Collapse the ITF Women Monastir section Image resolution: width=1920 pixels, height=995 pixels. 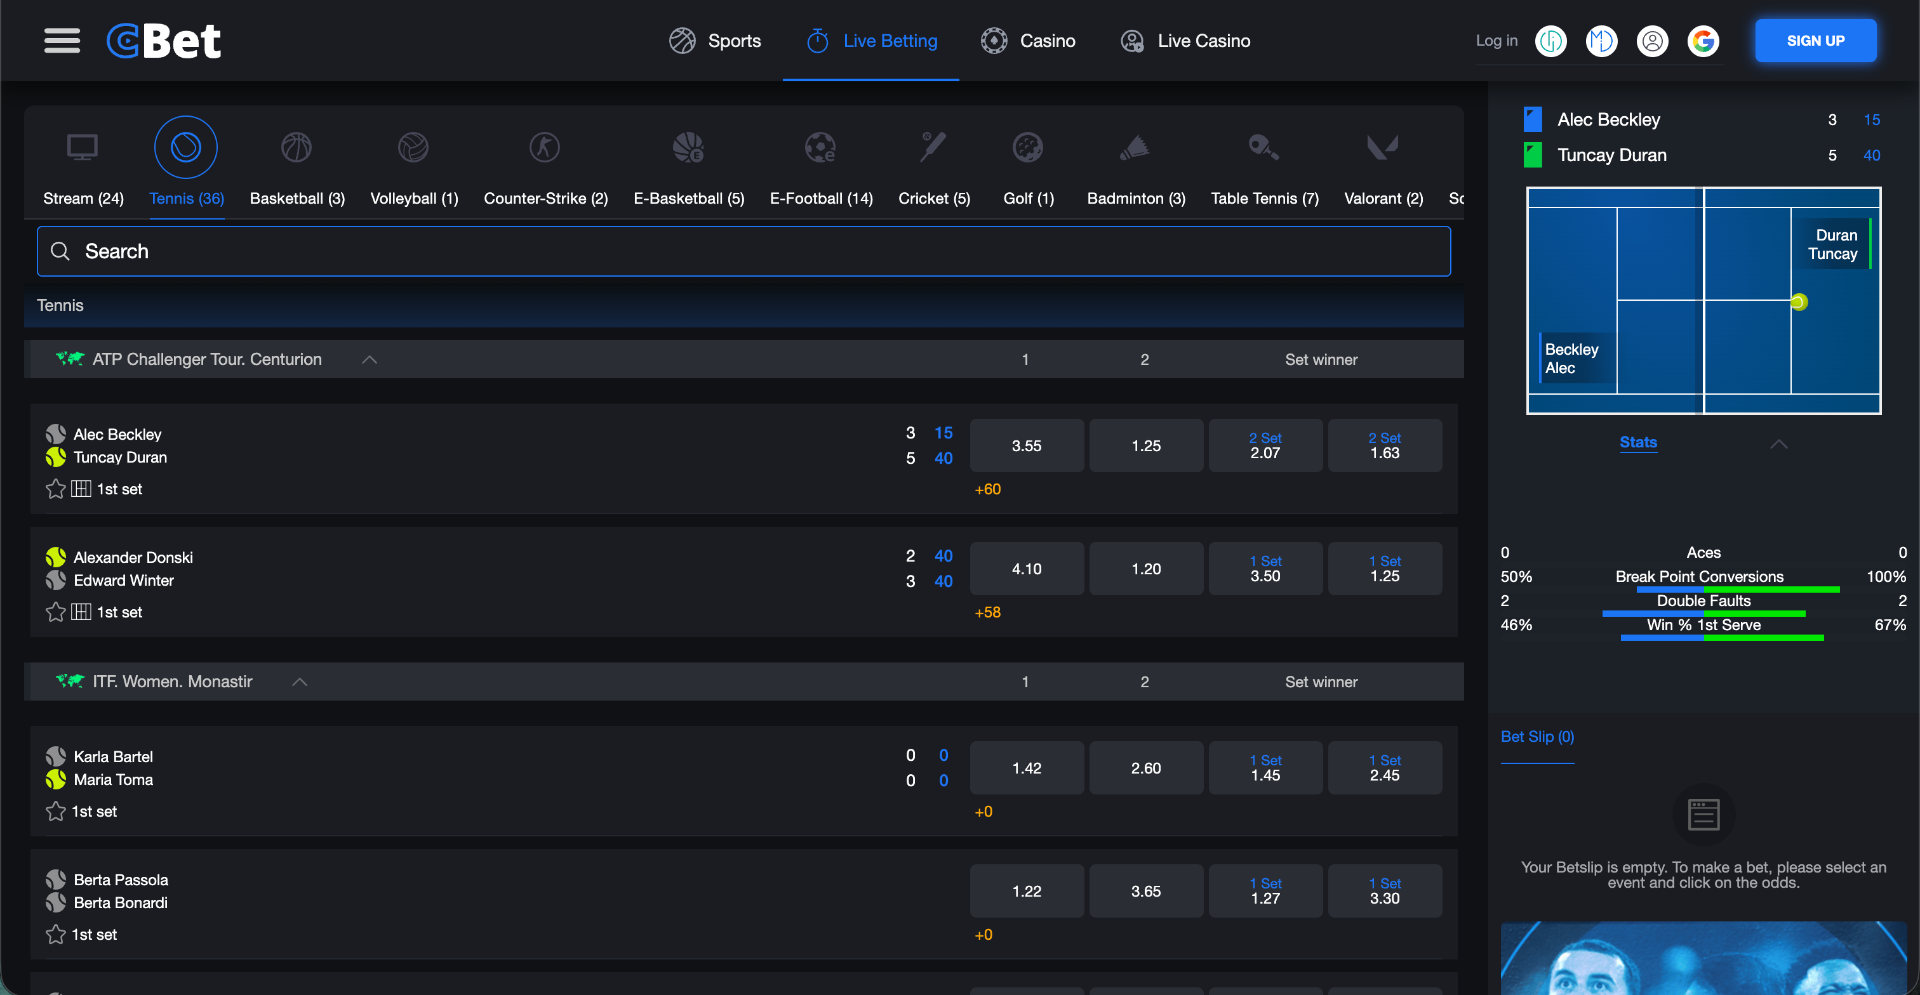(x=299, y=682)
